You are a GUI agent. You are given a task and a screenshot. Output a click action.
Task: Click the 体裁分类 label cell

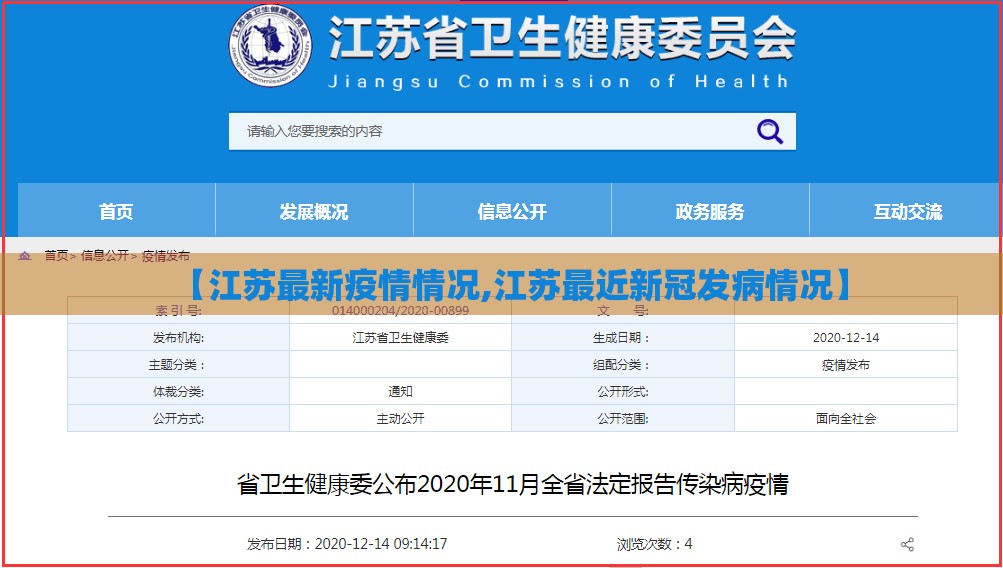(x=178, y=392)
